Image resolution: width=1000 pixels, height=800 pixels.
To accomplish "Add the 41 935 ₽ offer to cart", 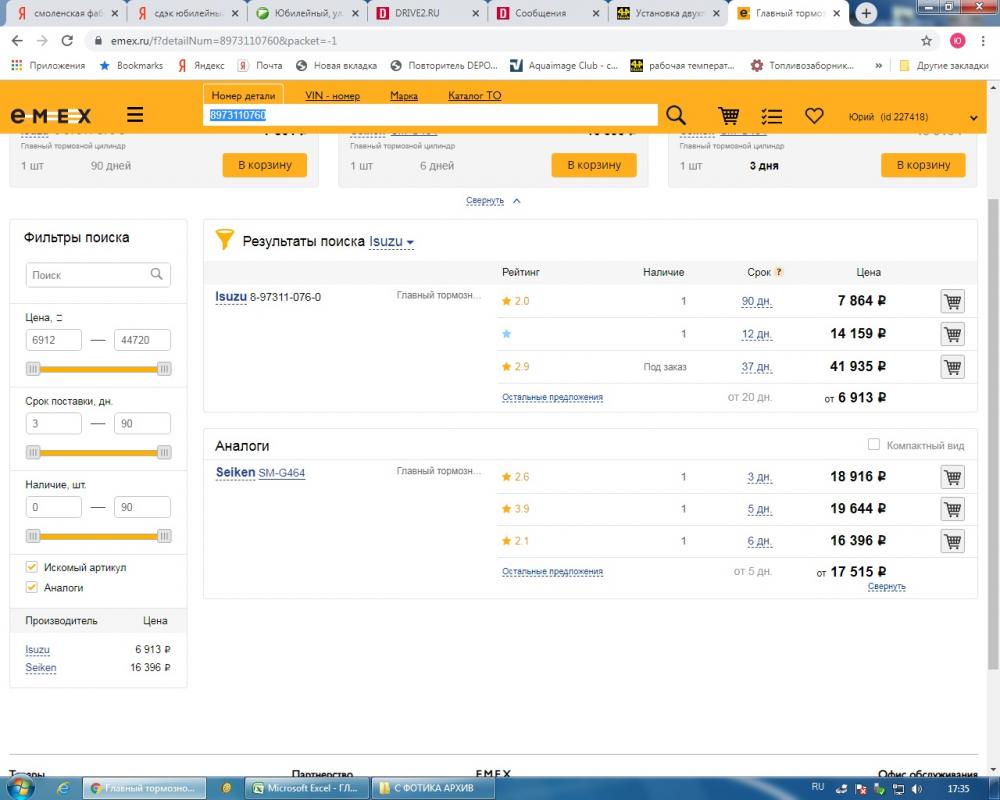I will pyautogui.click(x=952, y=367).
